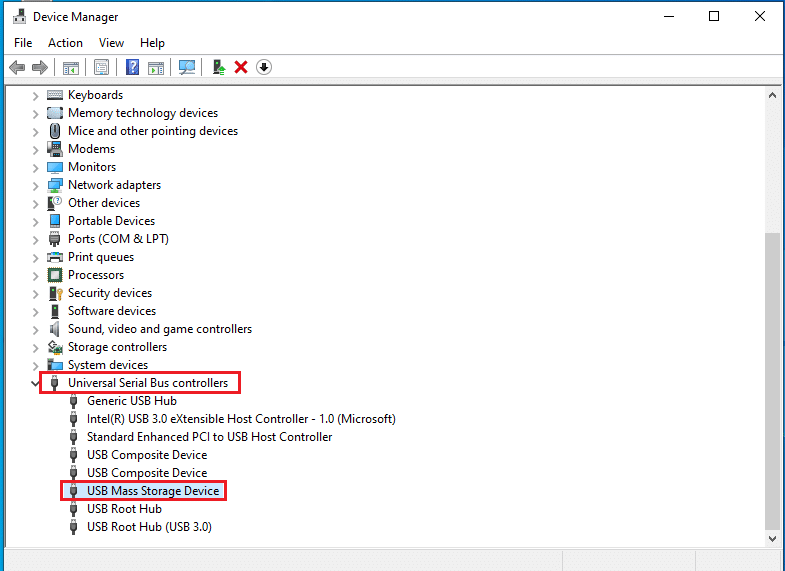Select the Print queues label
This screenshot has width=785, height=571.
101,257
